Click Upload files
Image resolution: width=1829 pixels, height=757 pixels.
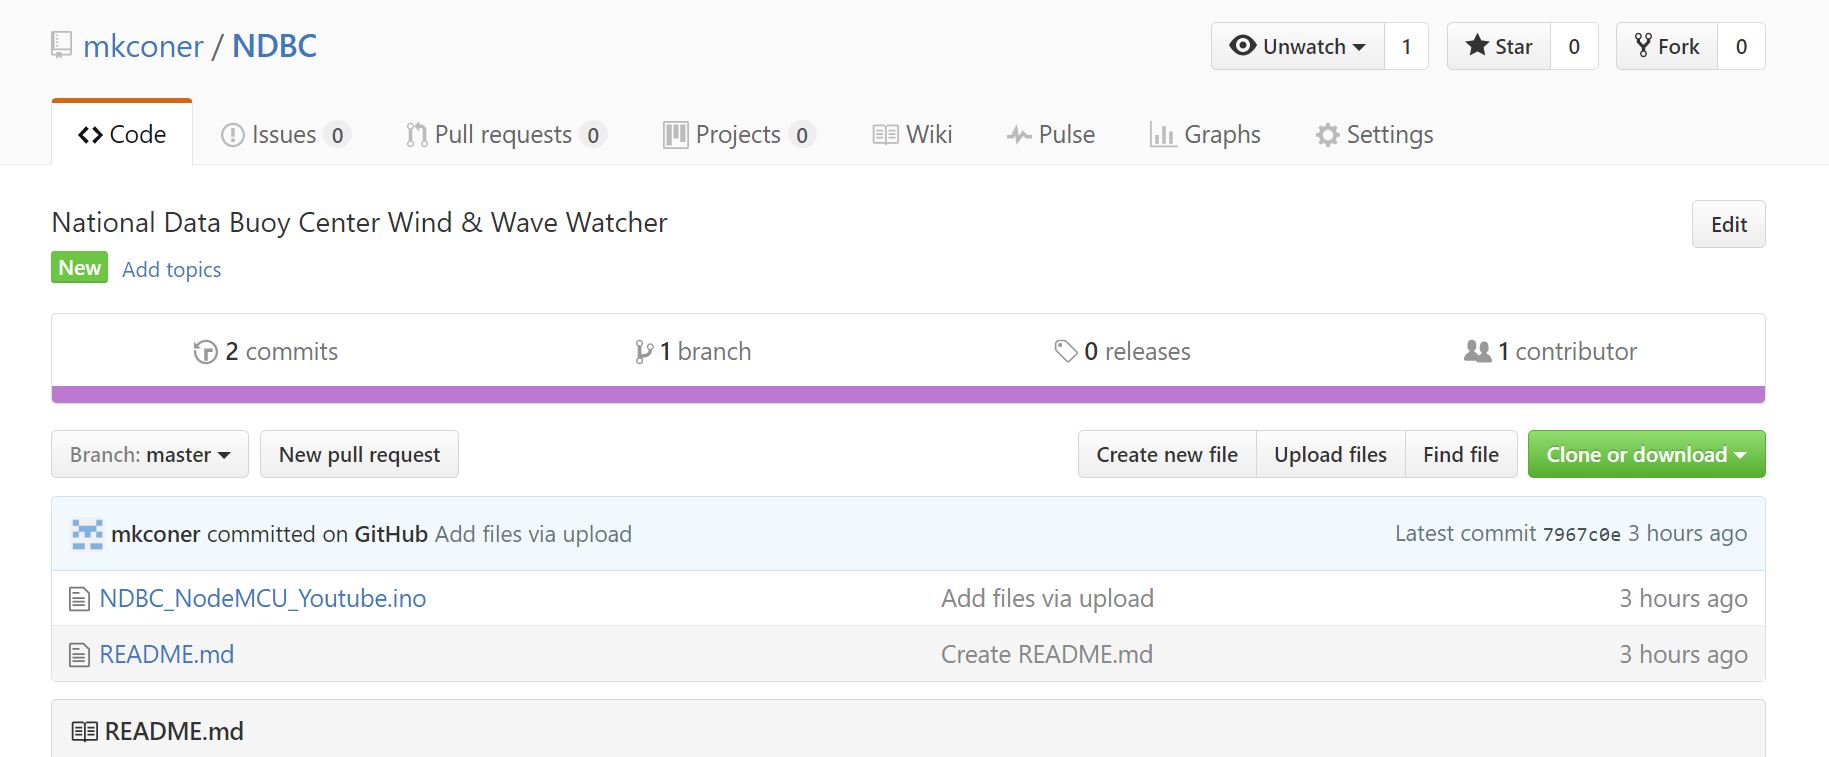(1330, 455)
